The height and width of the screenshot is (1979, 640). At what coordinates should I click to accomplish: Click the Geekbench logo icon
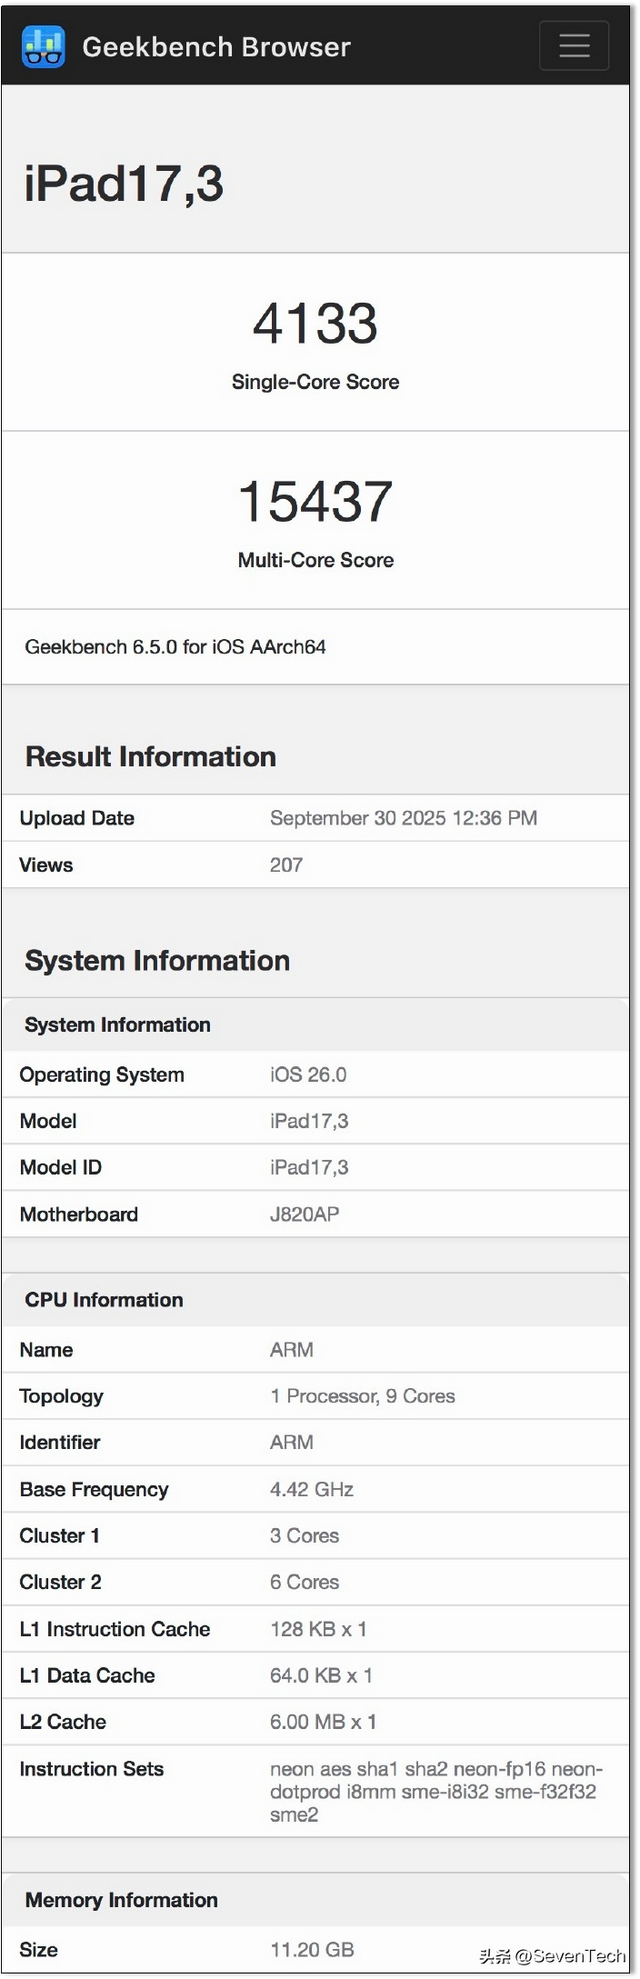coord(43,46)
